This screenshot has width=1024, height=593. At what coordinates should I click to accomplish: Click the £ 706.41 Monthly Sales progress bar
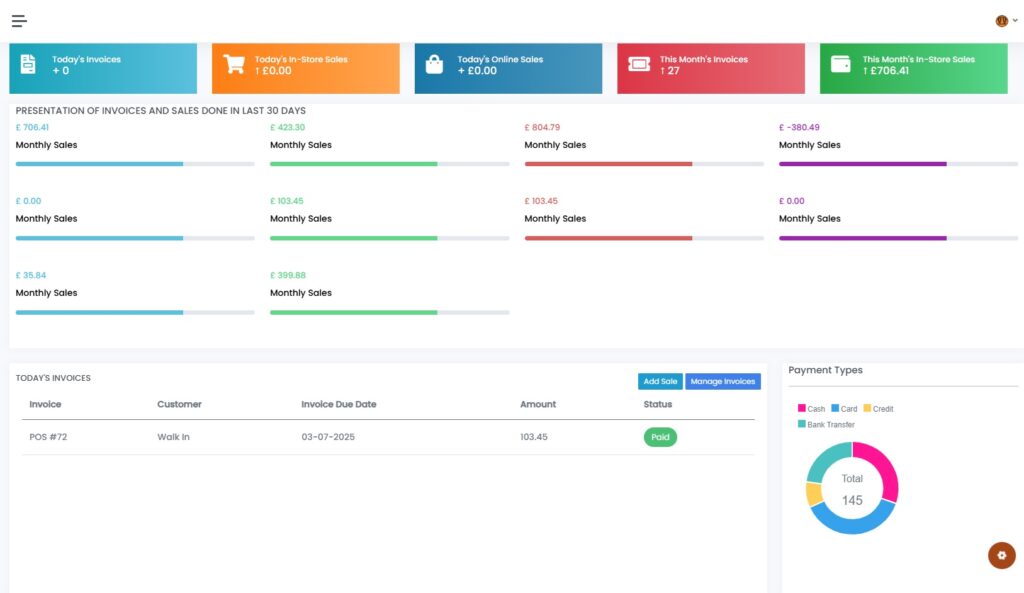pos(135,164)
